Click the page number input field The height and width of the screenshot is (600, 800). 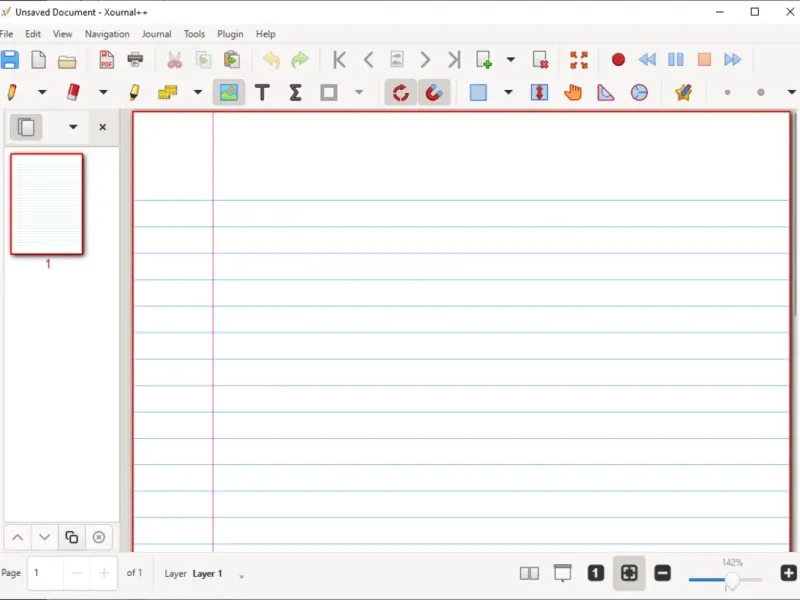coord(45,573)
